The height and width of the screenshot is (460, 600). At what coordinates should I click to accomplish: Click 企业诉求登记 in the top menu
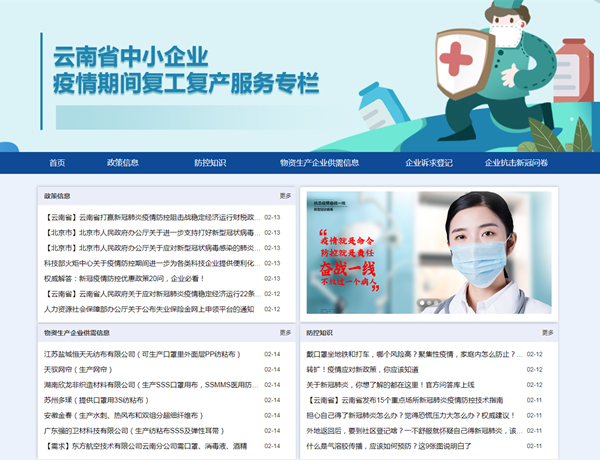428,163
